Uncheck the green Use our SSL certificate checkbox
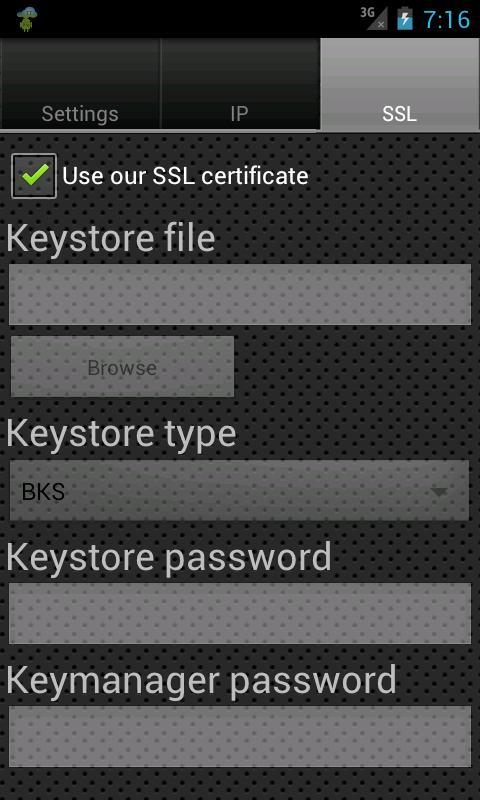This screenshot has width=480, height=800. pyautogui.click(x=34, y=176)
